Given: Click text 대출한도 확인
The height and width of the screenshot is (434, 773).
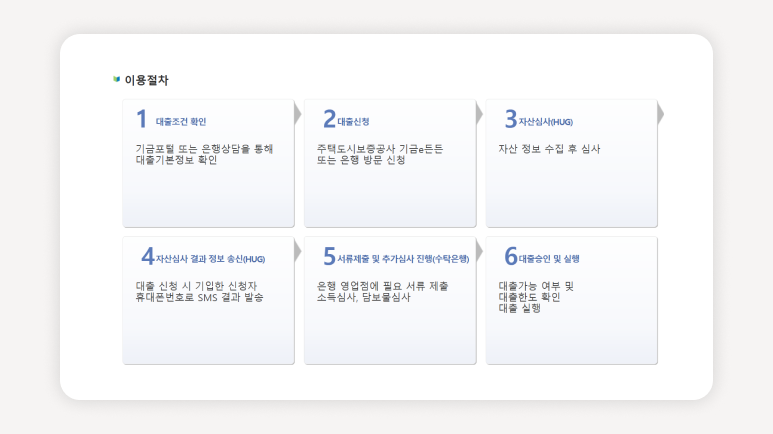Looking at the screenshot, I should tap(529, 297).
